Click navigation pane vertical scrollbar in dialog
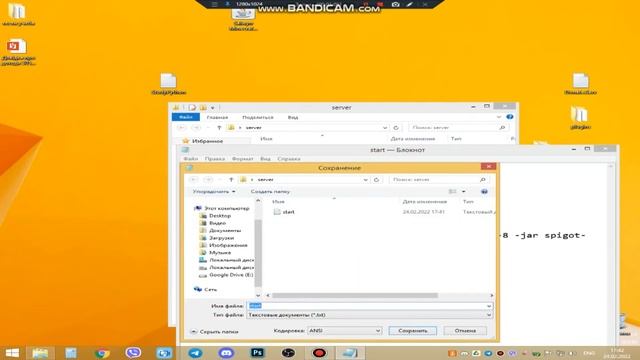Viewport: 640px width, 360px height. (x=258, y=253)
